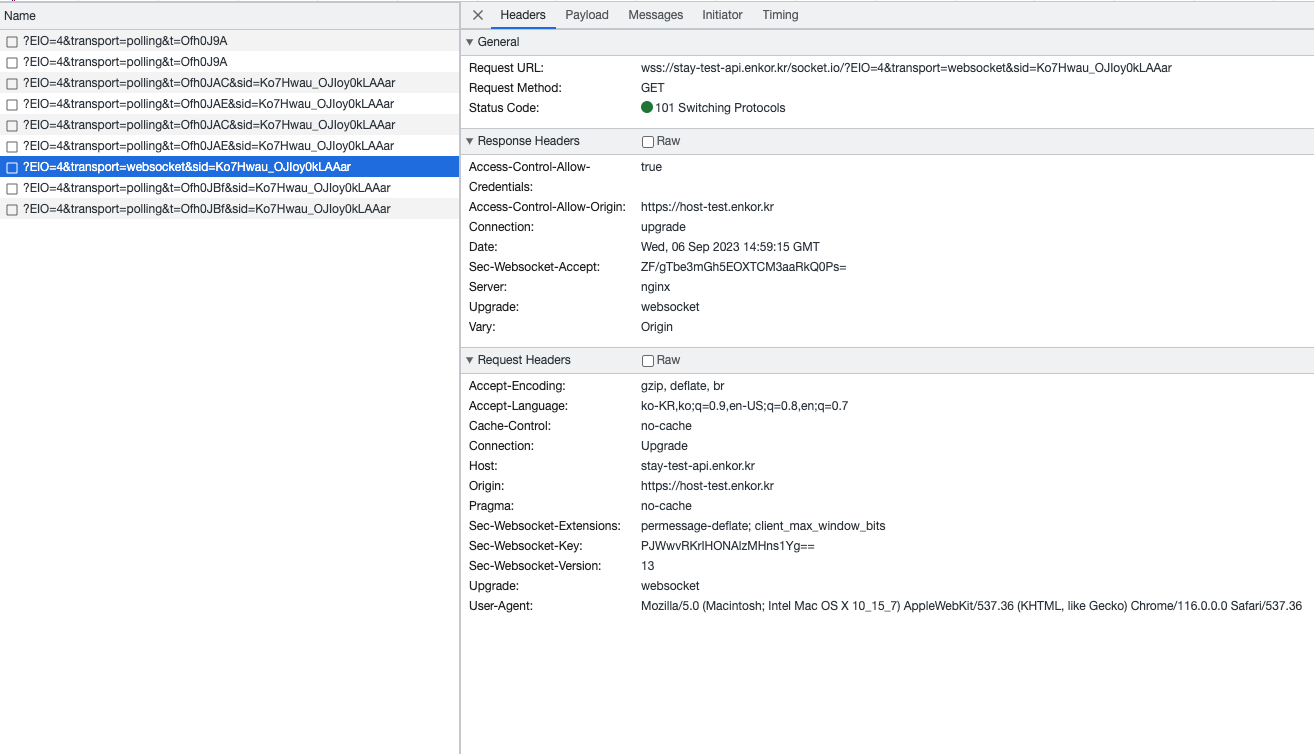
Task: Select the Accept-Encoding value gzip, deflate, br
Action: point(682,386)
